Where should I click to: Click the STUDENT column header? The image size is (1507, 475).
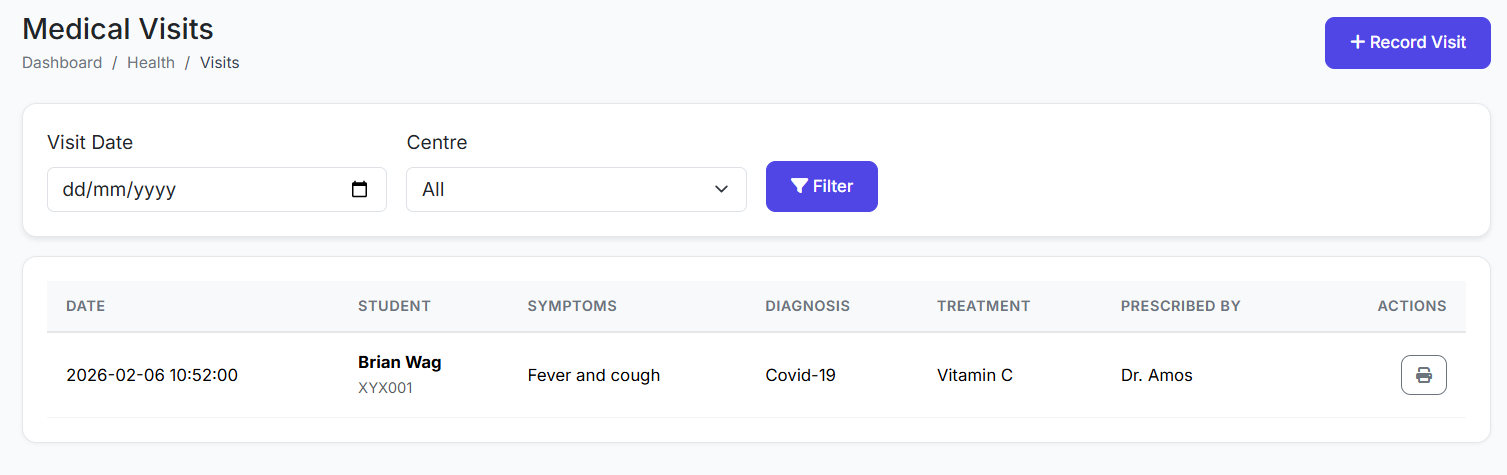coord(394,306)
